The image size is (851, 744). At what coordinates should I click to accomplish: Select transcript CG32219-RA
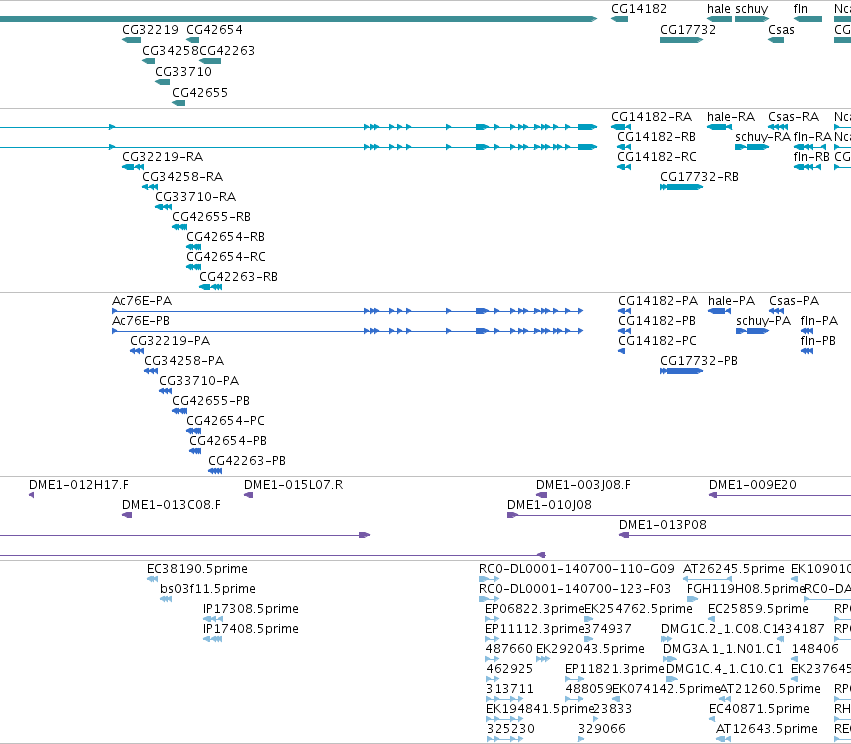tap(162, 157)
